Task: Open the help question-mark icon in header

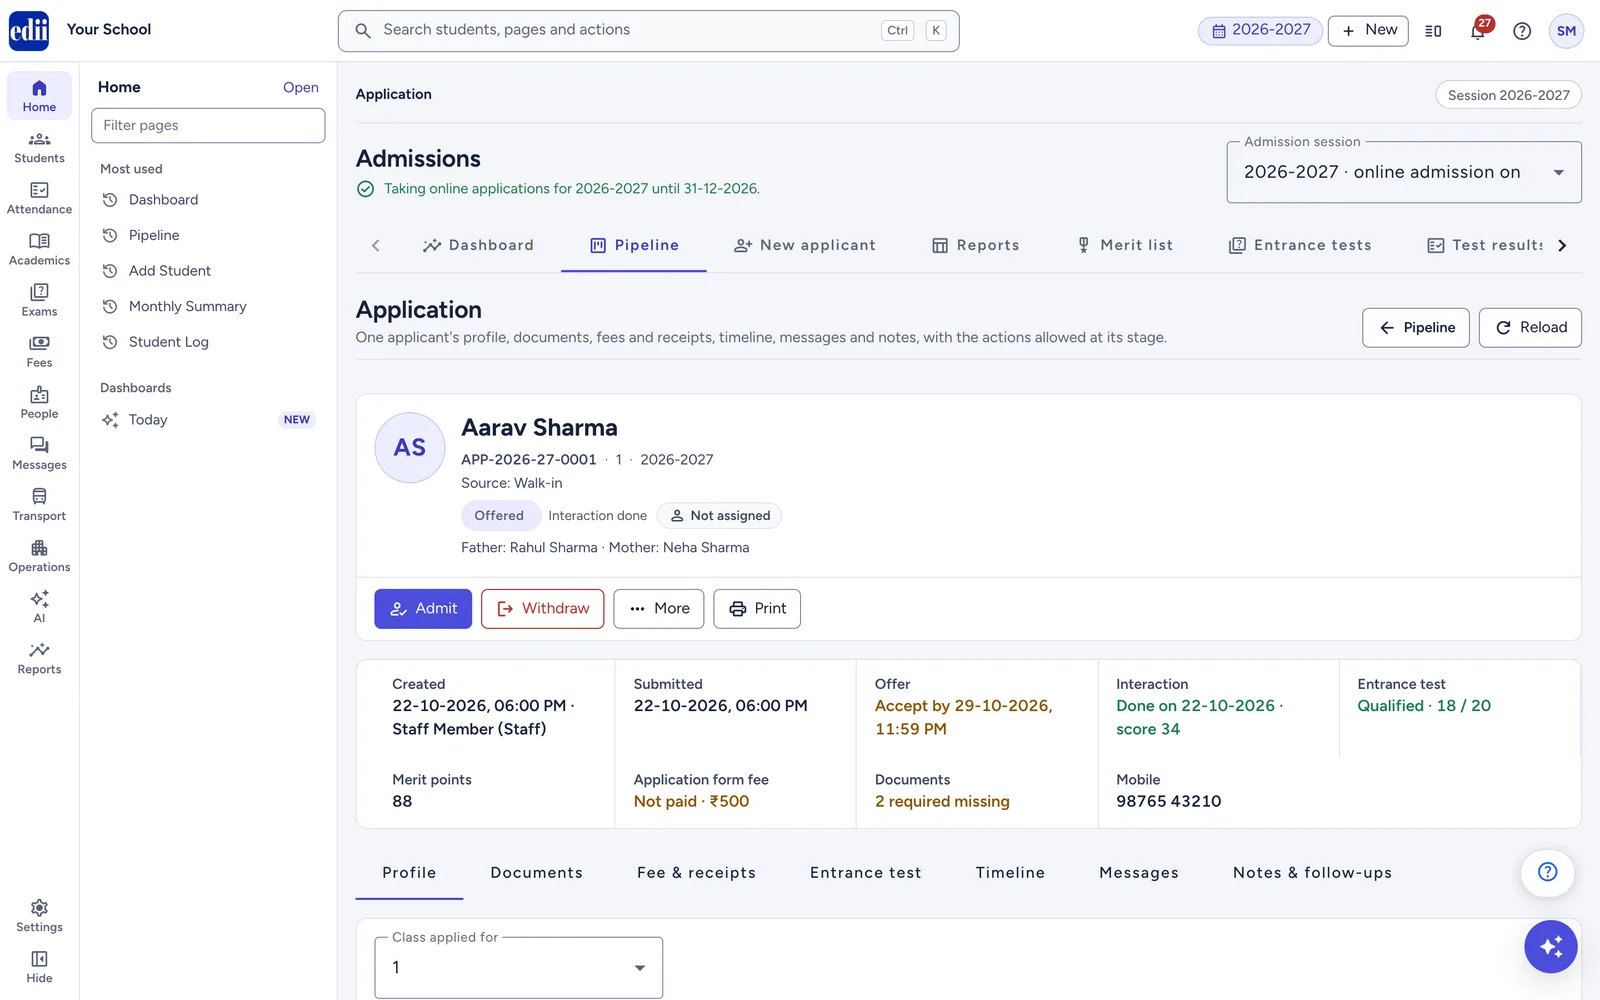Action: coord(1522,31)
